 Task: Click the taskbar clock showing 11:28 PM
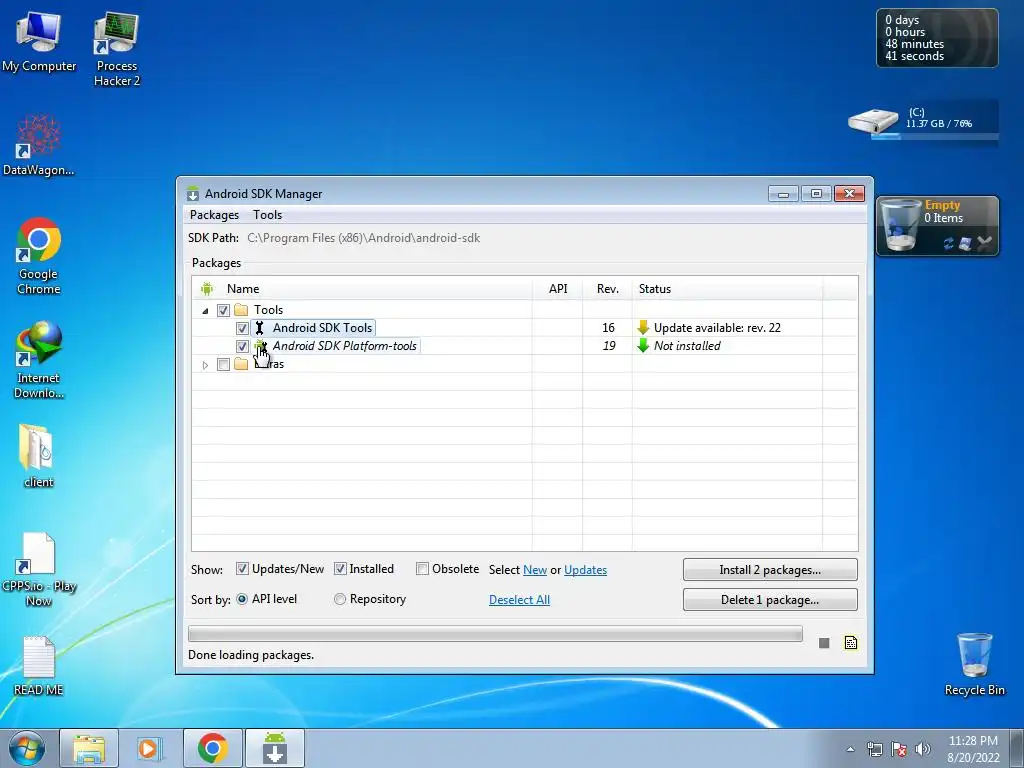tap(973, 749)
